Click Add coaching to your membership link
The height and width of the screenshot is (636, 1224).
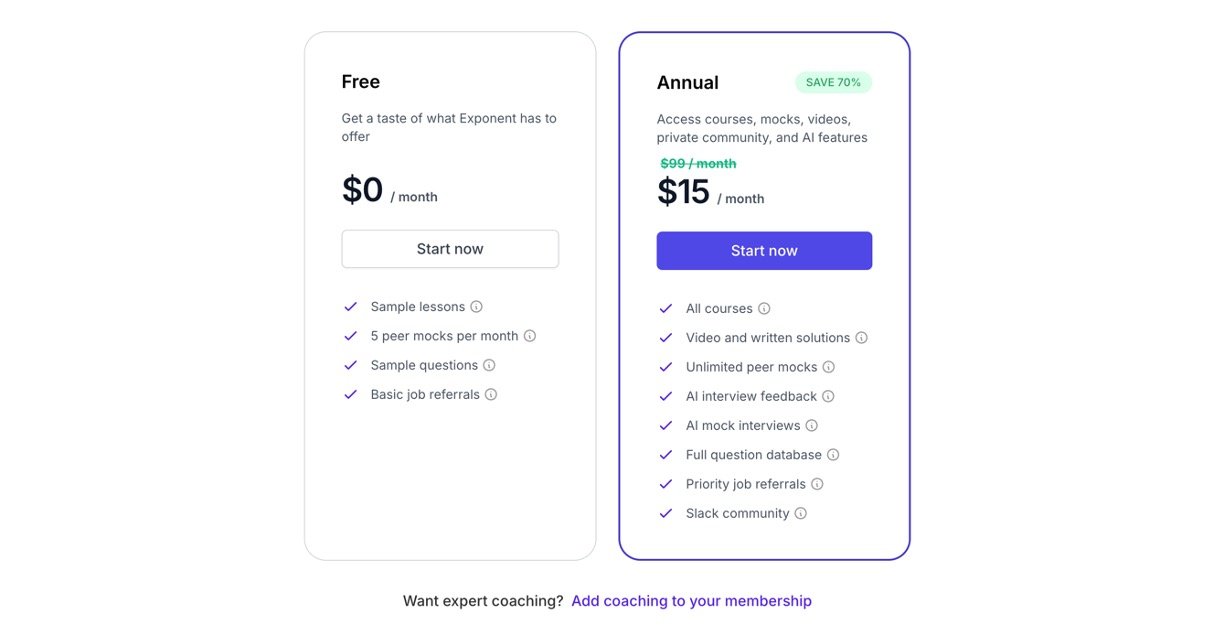pyautogui.click(x=691, y=601)
